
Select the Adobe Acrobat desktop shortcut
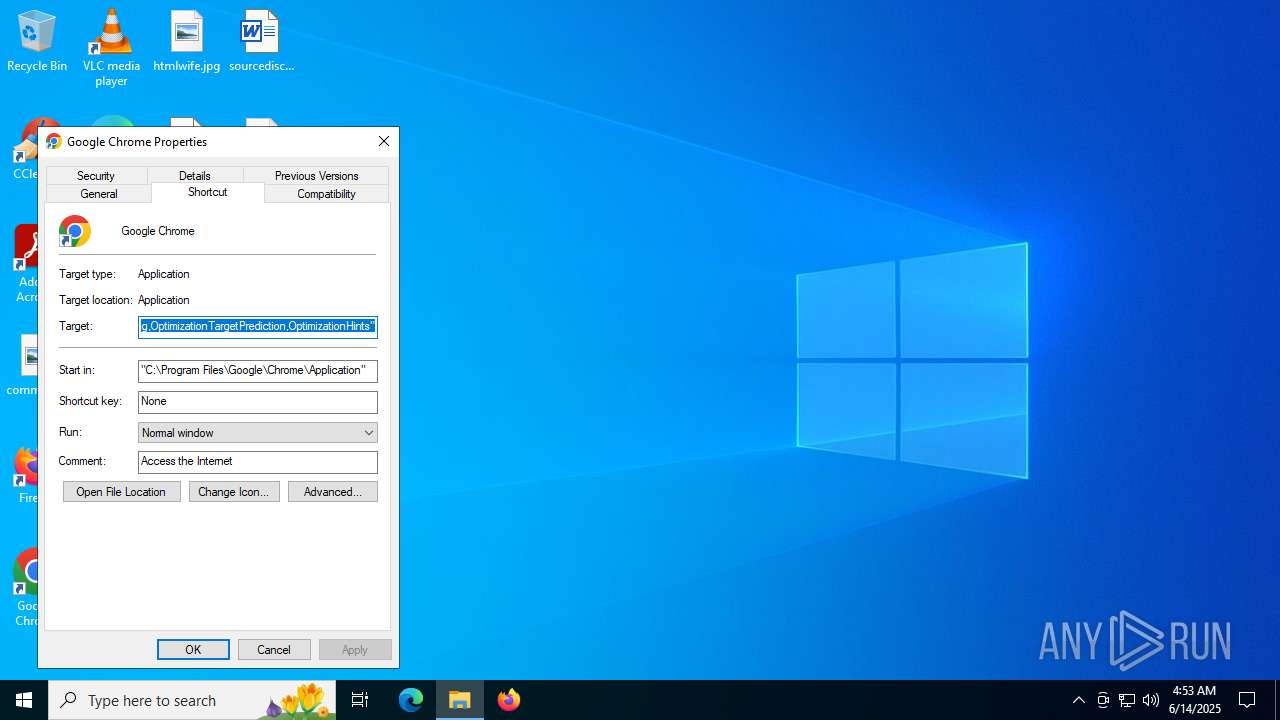pyautogui.click(x=27, y=264)
